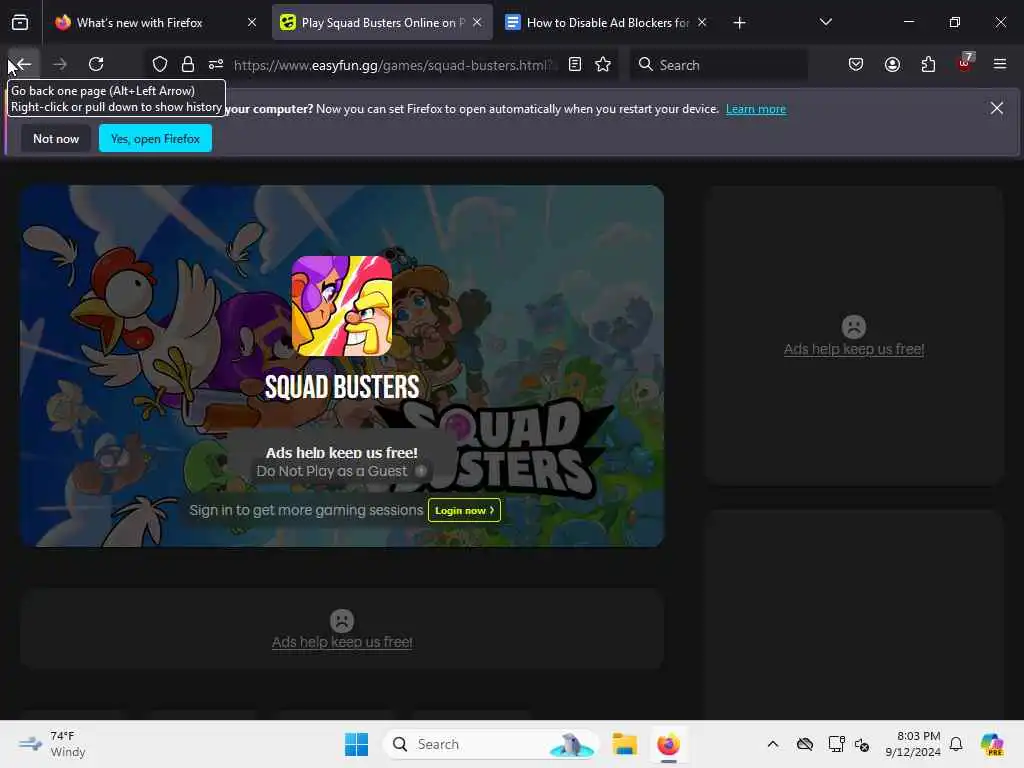
Task: Open tracking protection shield icon
Action: pos(160,64)
